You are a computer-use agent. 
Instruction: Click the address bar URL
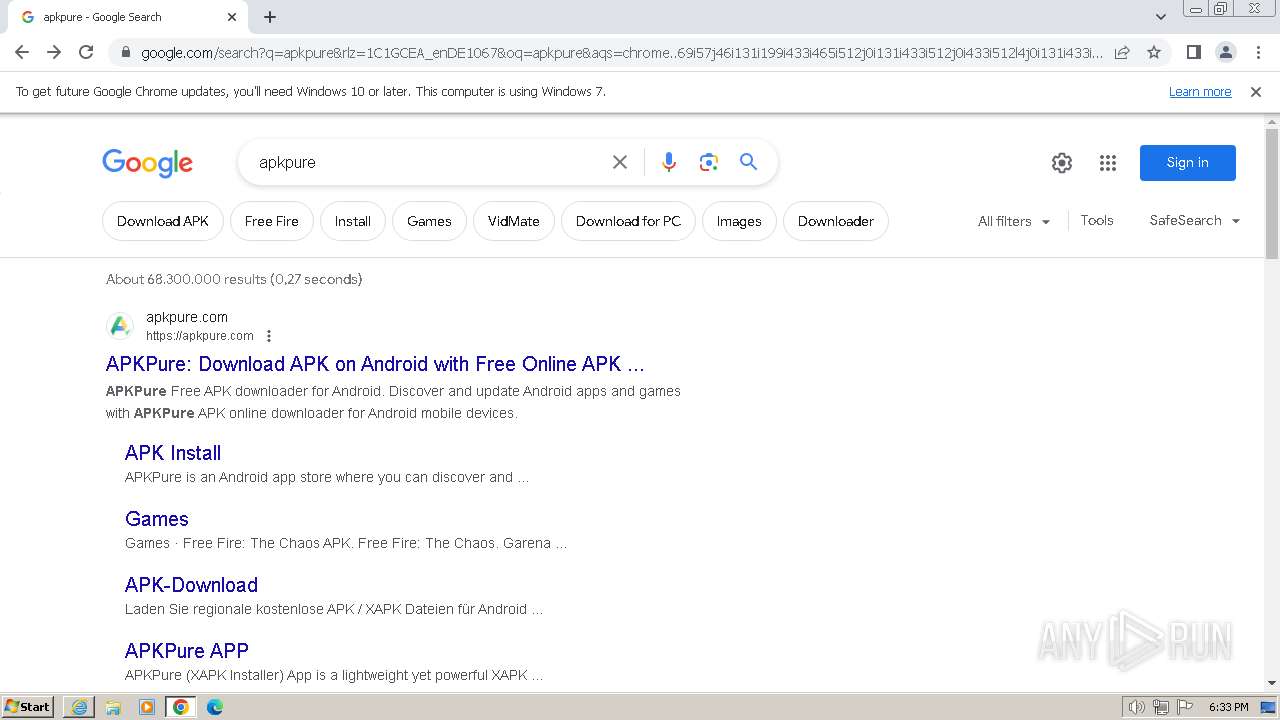[x=622, y=53]
